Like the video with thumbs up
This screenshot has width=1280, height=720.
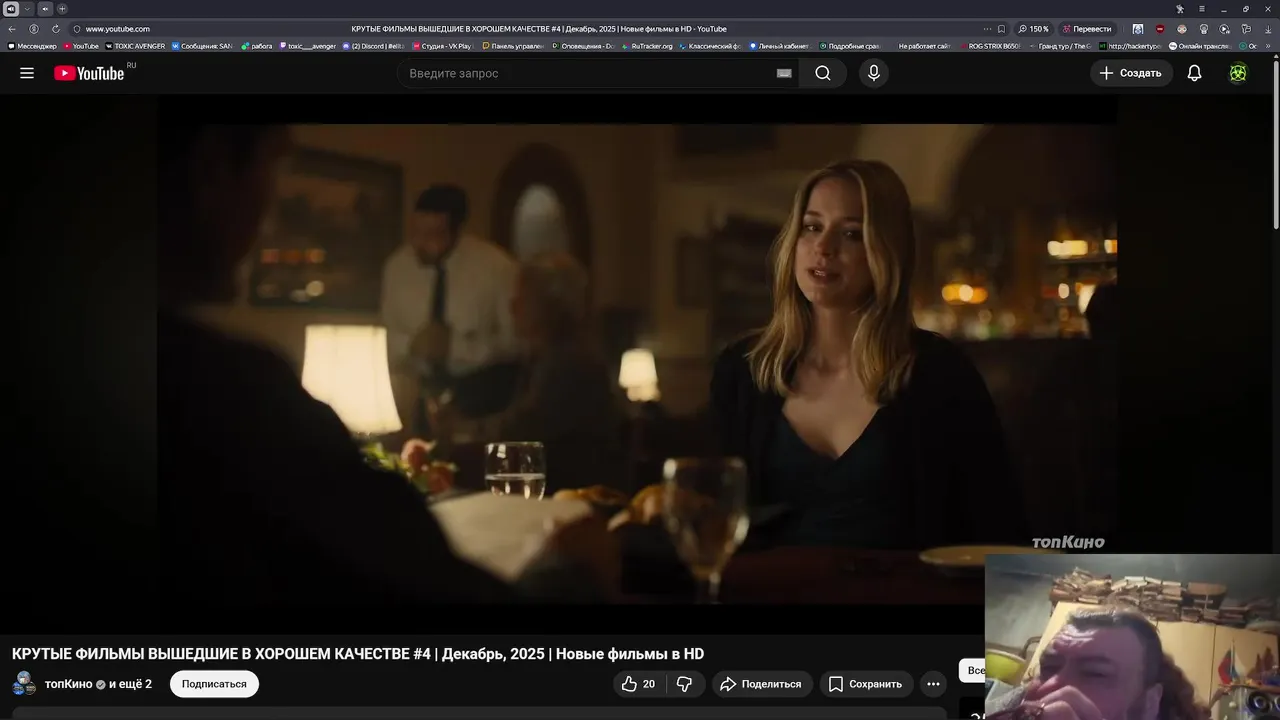638,684
